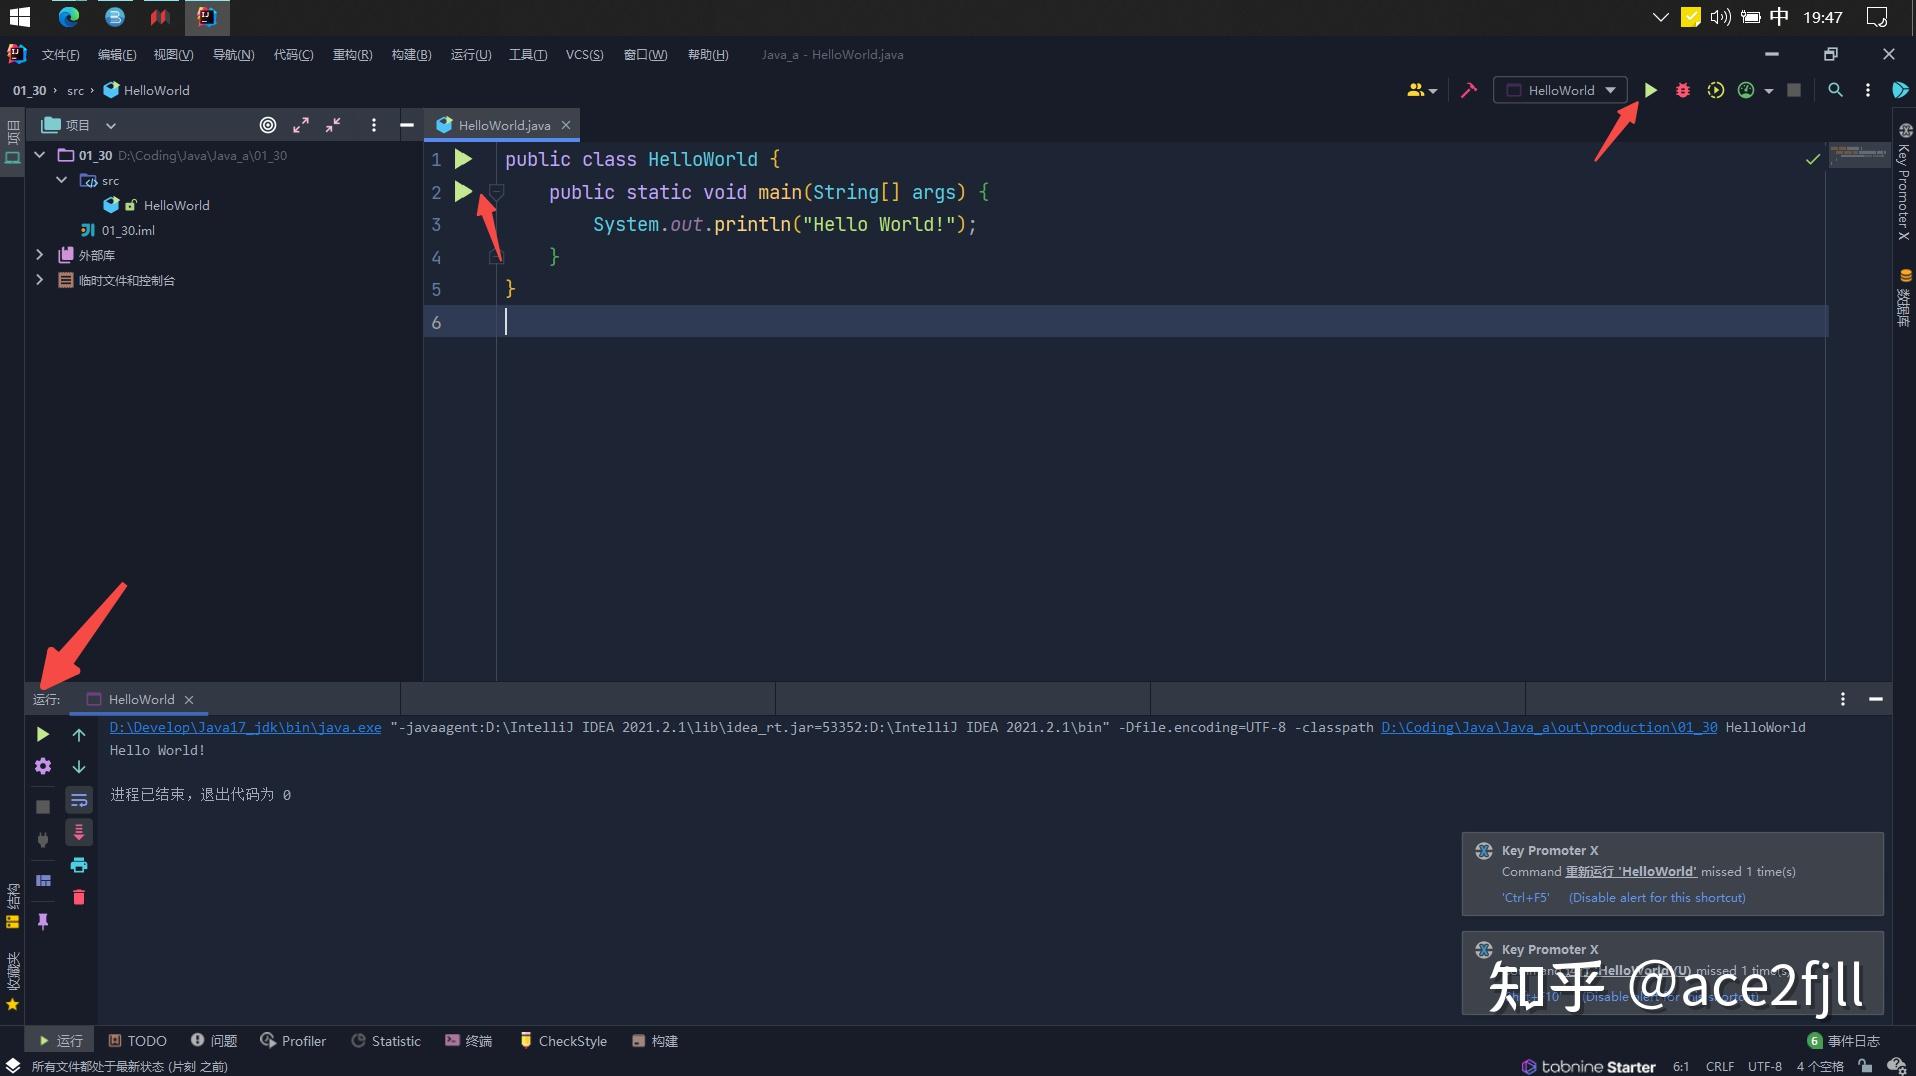Image resolution: width=1916 pixels, height=1076 pixels.
Task: Click the 重新运行 'HelloWorld' notification link
Action: (x=1631, y=872)
